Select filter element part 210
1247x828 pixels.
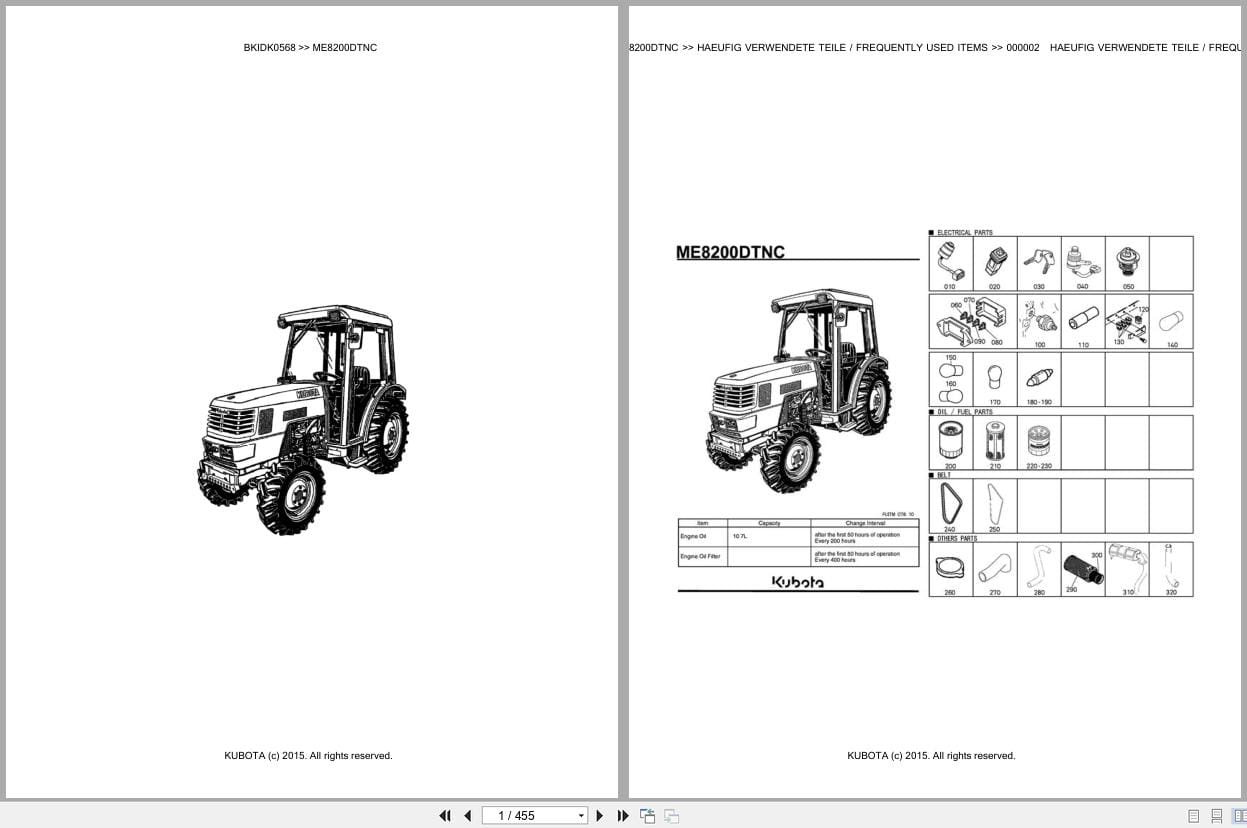click(x=995, y=443)
